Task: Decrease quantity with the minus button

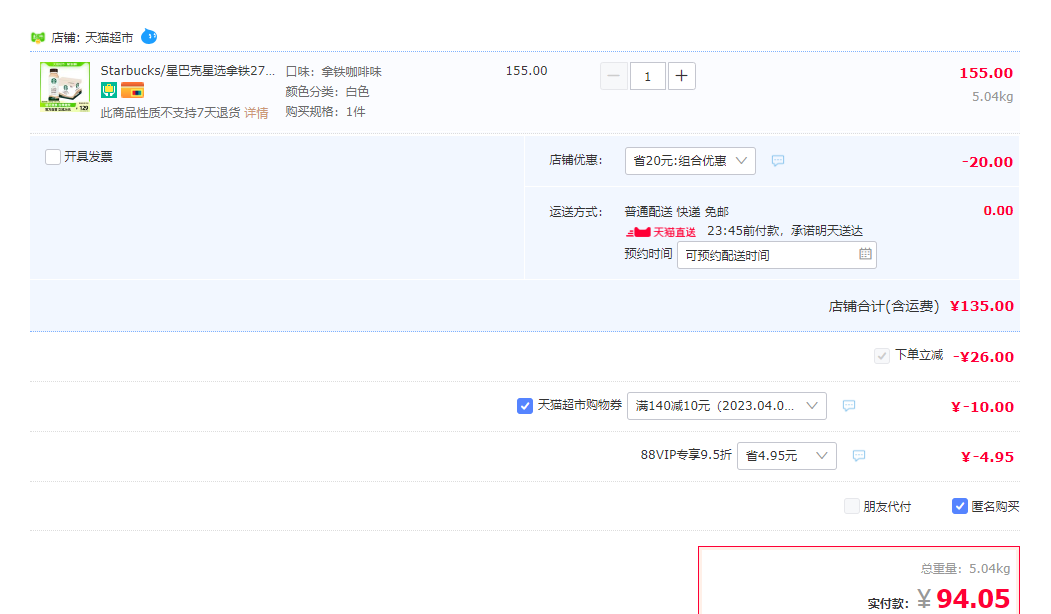Action: tap(613, 76)
